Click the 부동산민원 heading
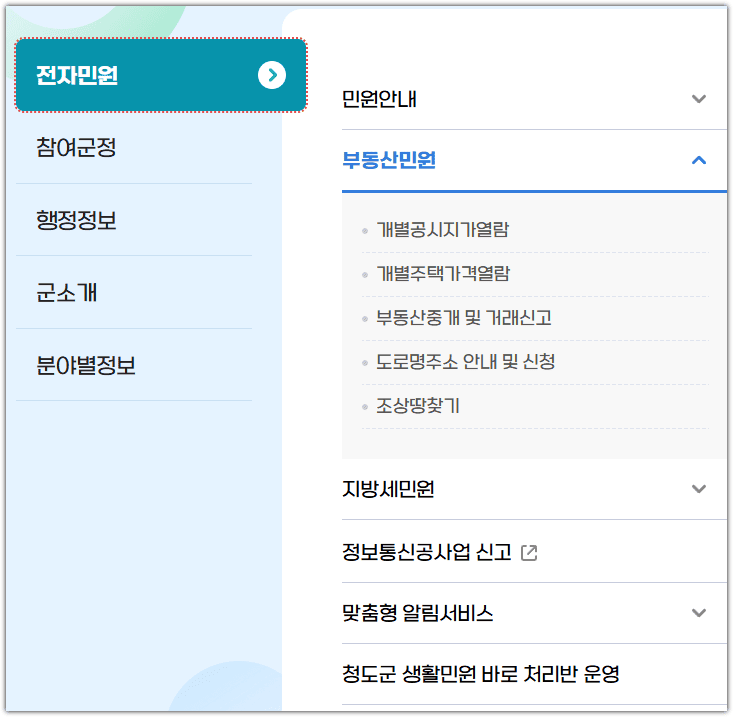The height and width of the screenshot is (717, 733). pos(388,160)
